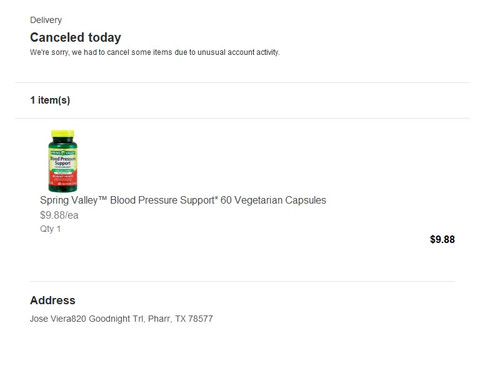Select the 'Address' section heading
The image size is (500, 366).
coord(53,300)
